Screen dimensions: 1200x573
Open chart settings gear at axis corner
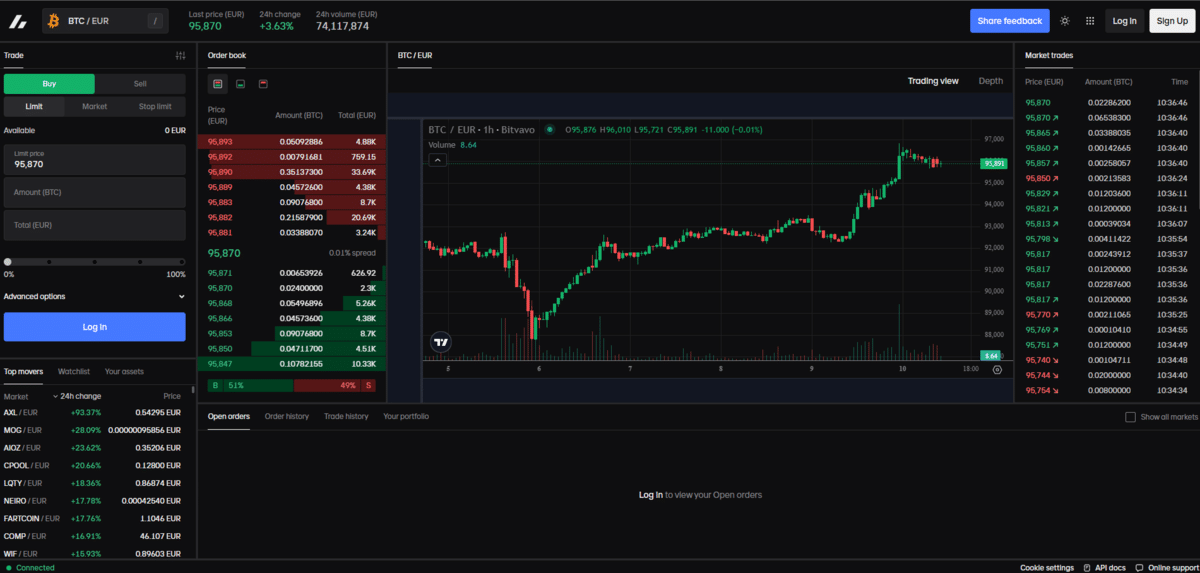pyautogui.click(x=996, y=369)
